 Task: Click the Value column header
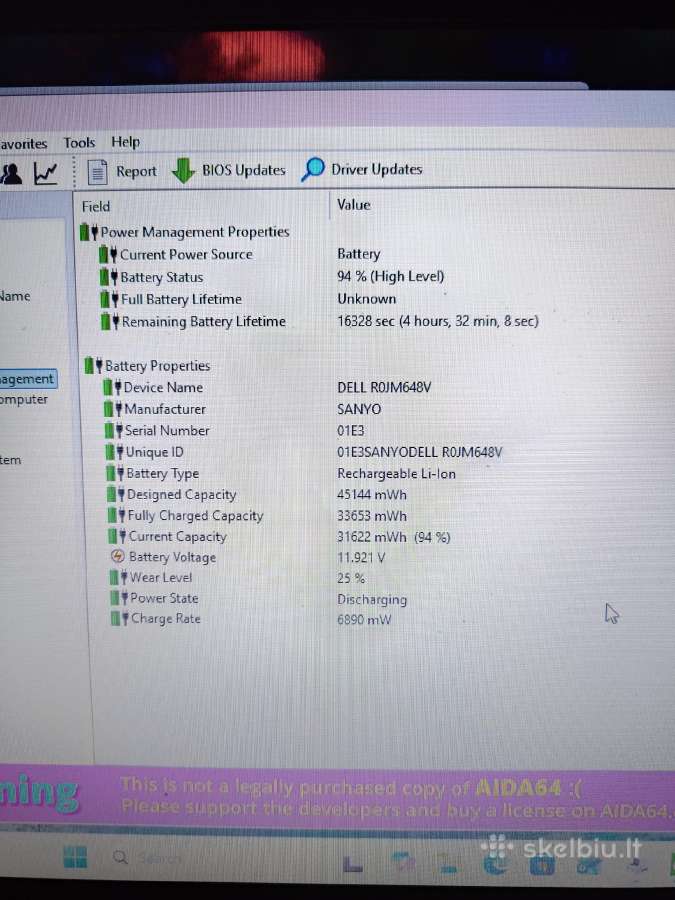click(354, 205)
